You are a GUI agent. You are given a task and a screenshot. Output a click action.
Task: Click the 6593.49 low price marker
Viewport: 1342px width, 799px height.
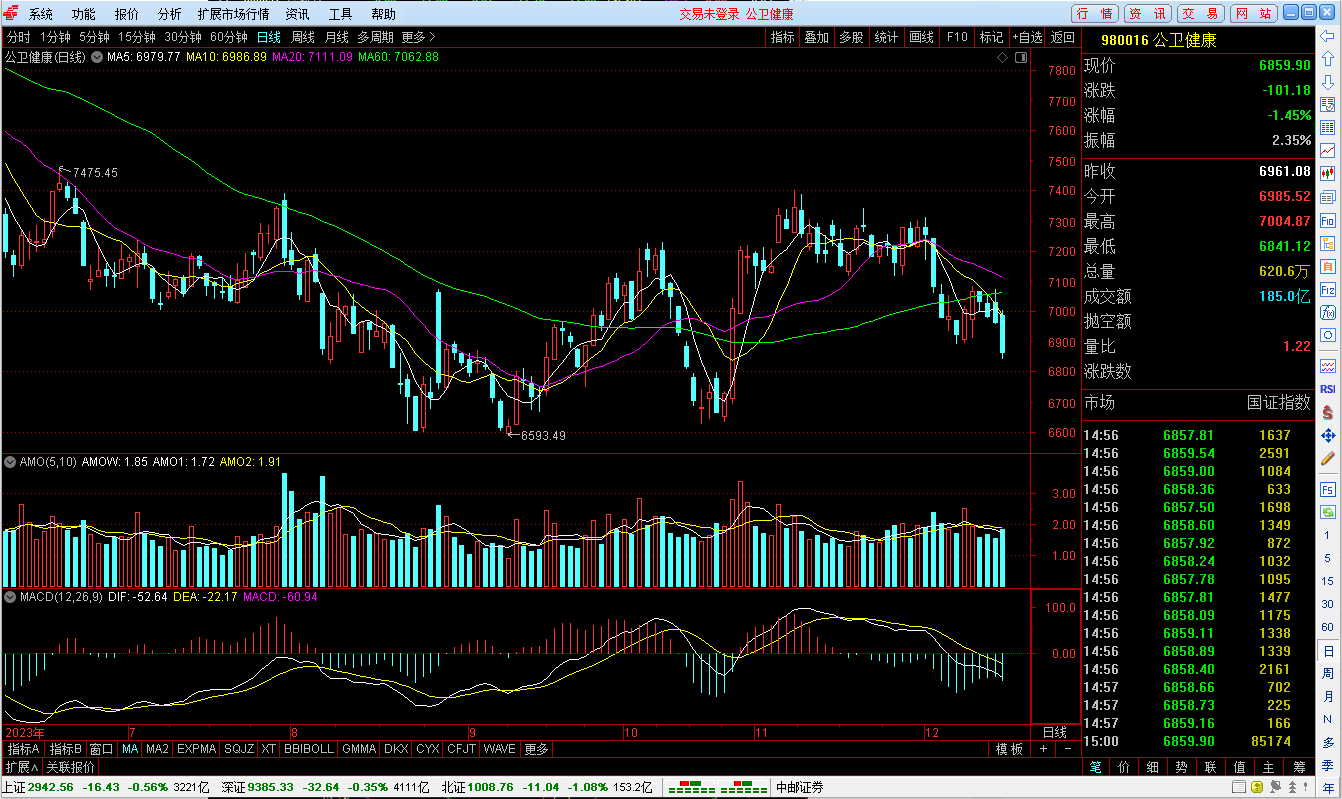pos(543,435)
